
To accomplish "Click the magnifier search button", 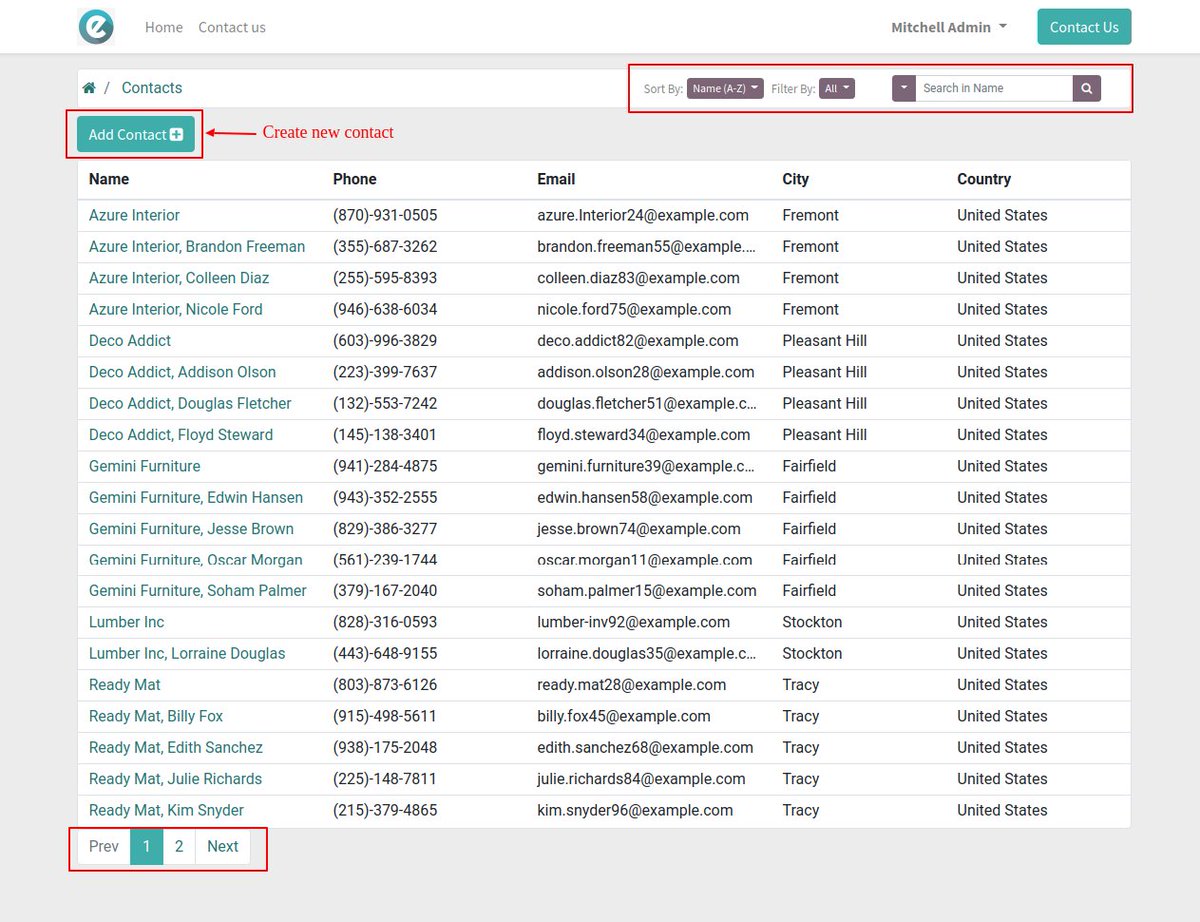I will click(1087, 88).
